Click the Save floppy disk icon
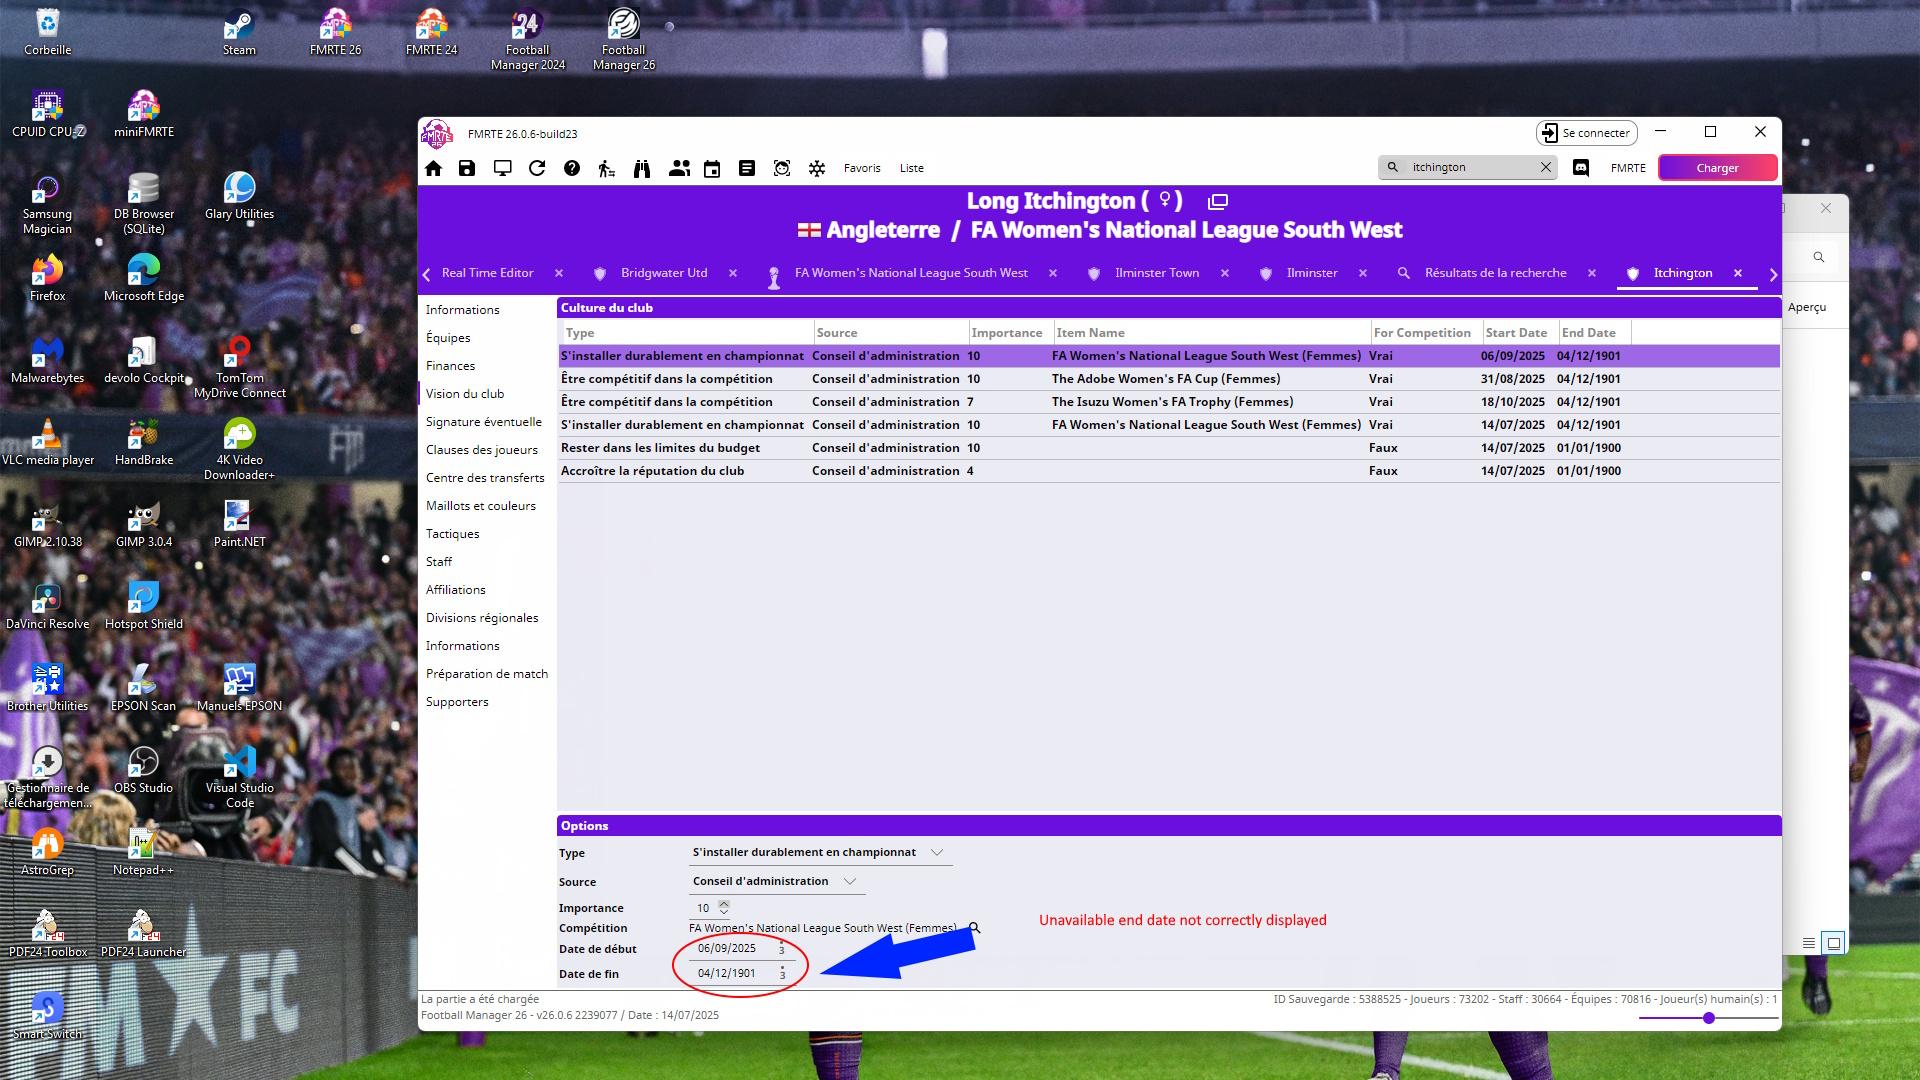 point(467,168)
